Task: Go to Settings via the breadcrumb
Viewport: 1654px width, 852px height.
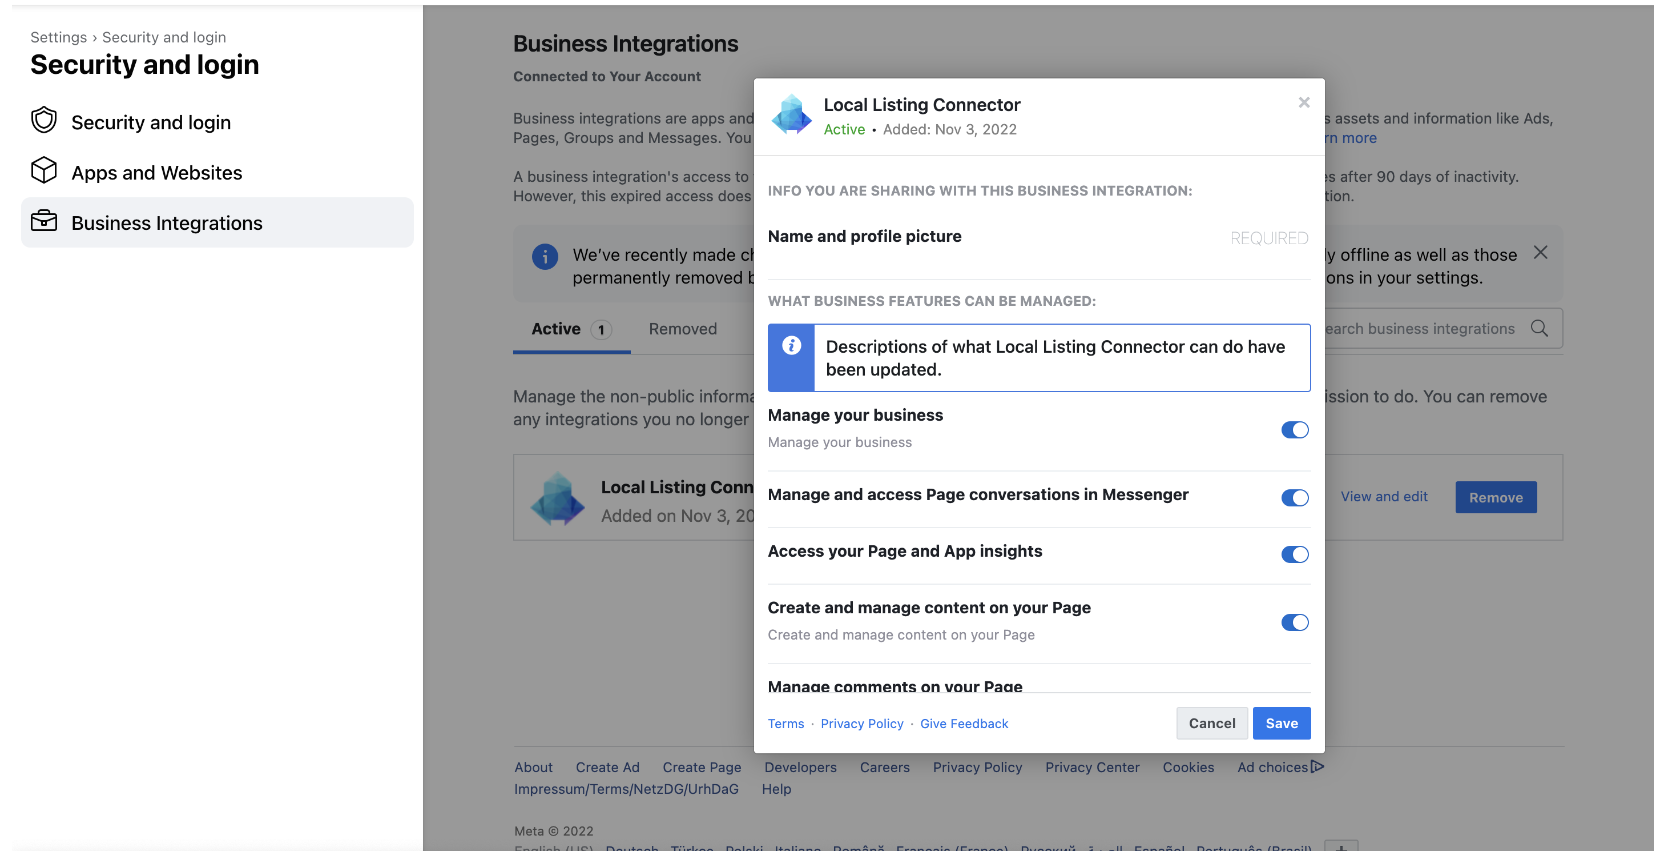Action: (x=59, y=37)
